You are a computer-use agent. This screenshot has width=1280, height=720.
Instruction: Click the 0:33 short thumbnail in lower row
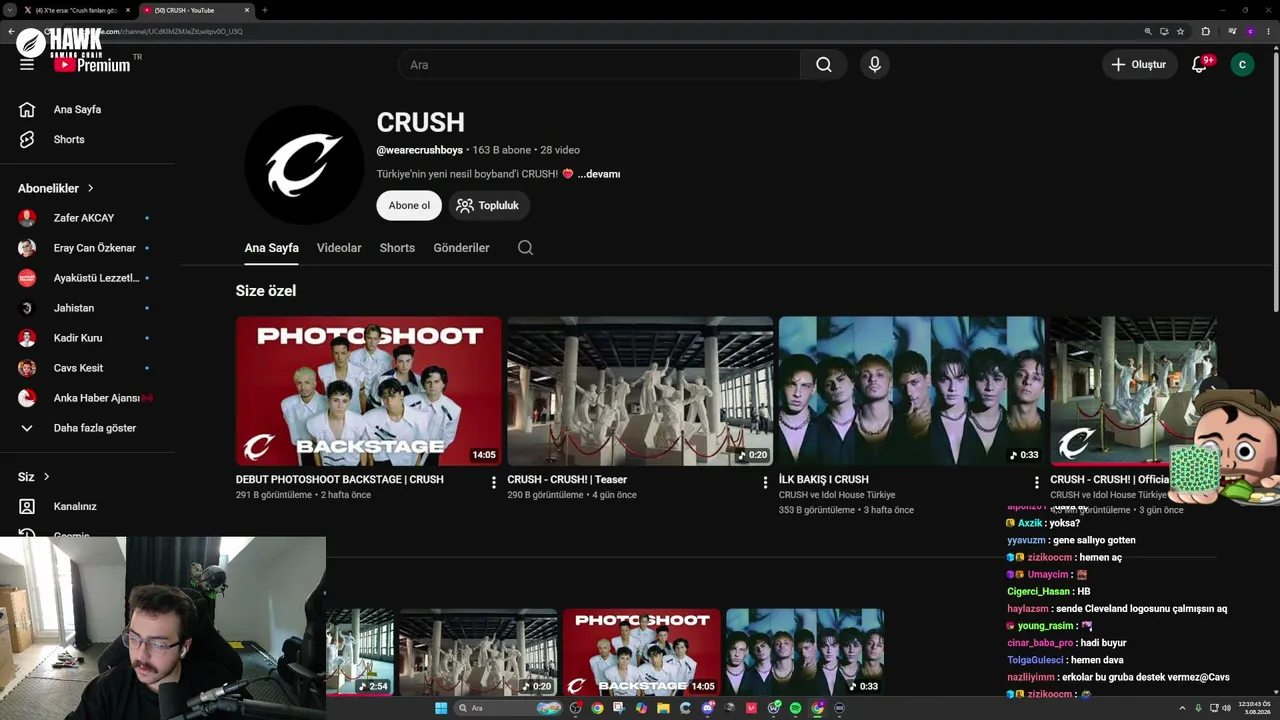805,652
